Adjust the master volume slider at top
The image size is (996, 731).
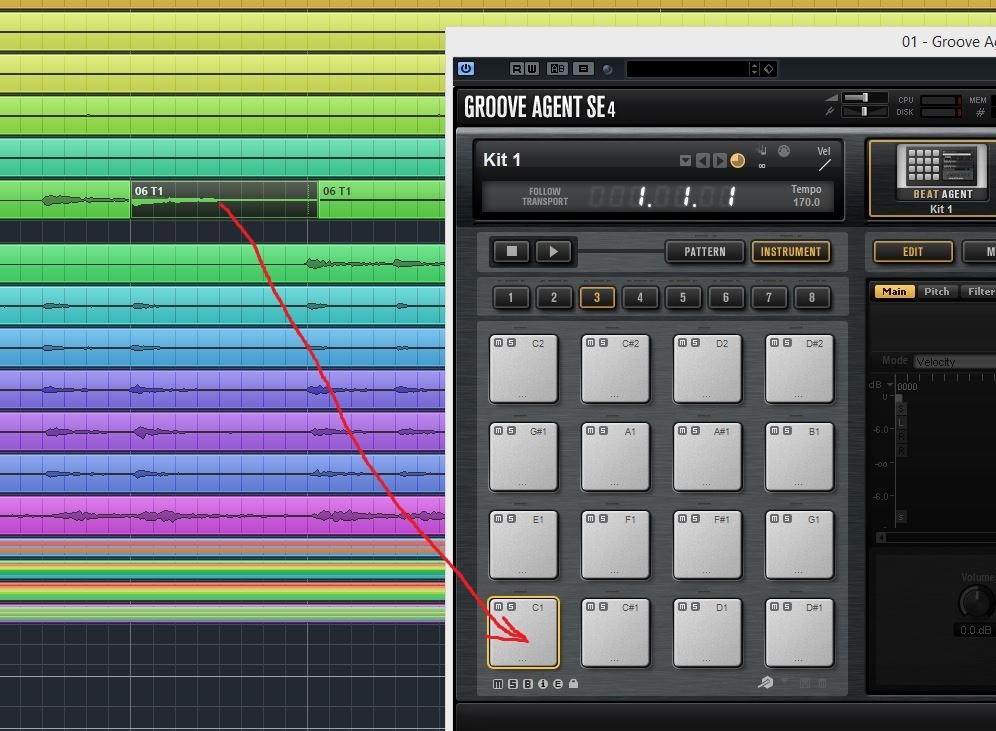click(863, 97)
